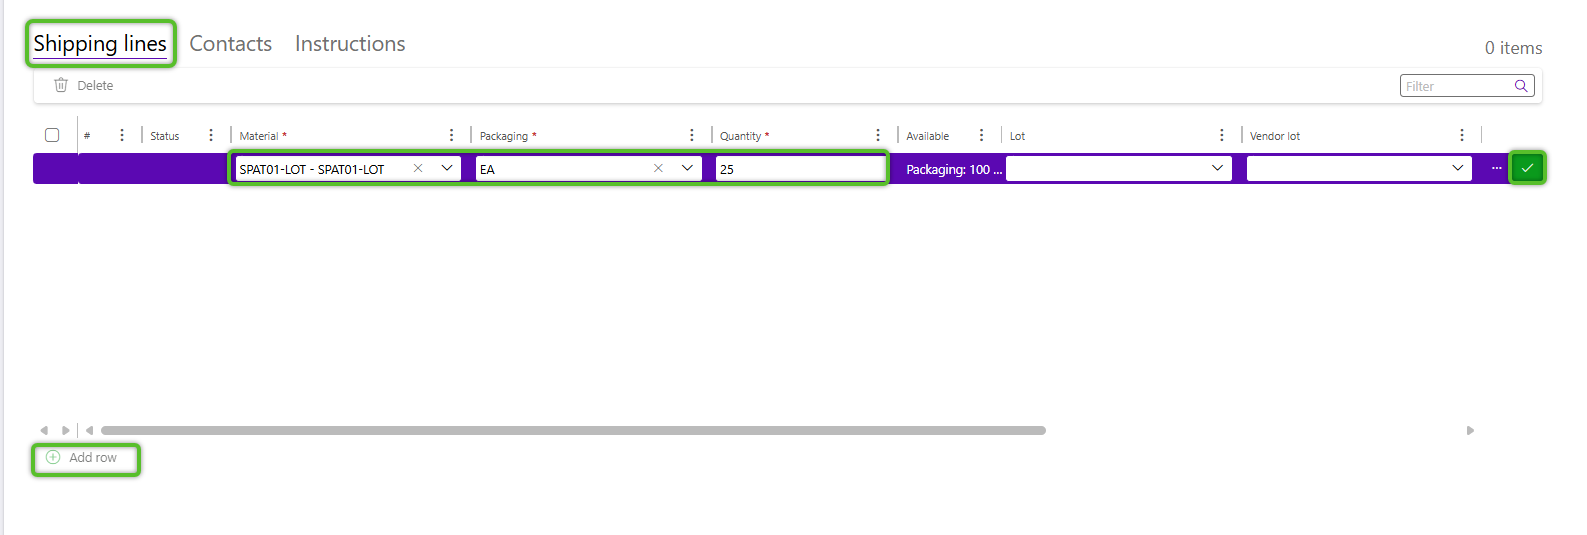Clear the EA packaging value
Screen dimensions: 1587x535
click(658, 168)
